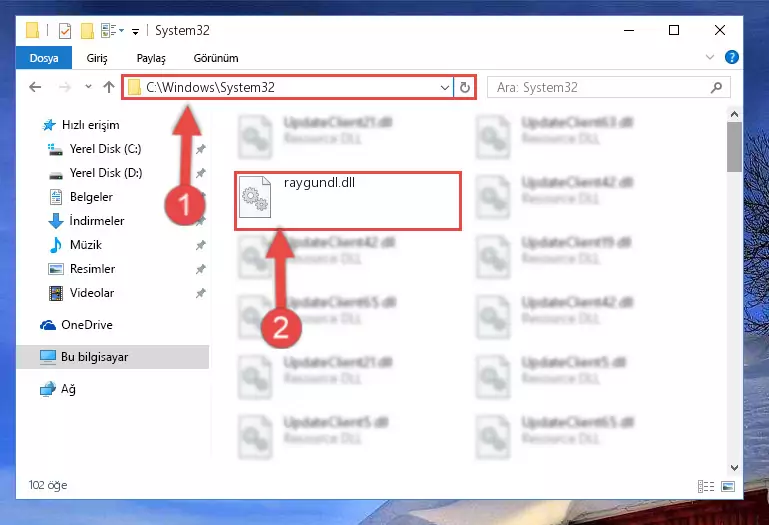Image resolution: width=769 pixels, height=525 pixels.
Task: Switch to the Paylaş ribbon tab
Action: 151,58
